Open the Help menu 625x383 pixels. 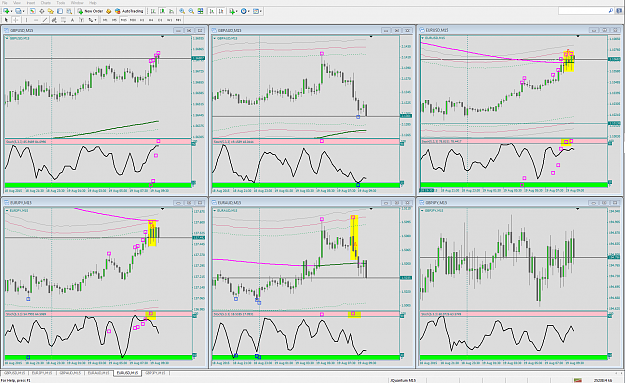pyautogui.click(x=92, y=3)
